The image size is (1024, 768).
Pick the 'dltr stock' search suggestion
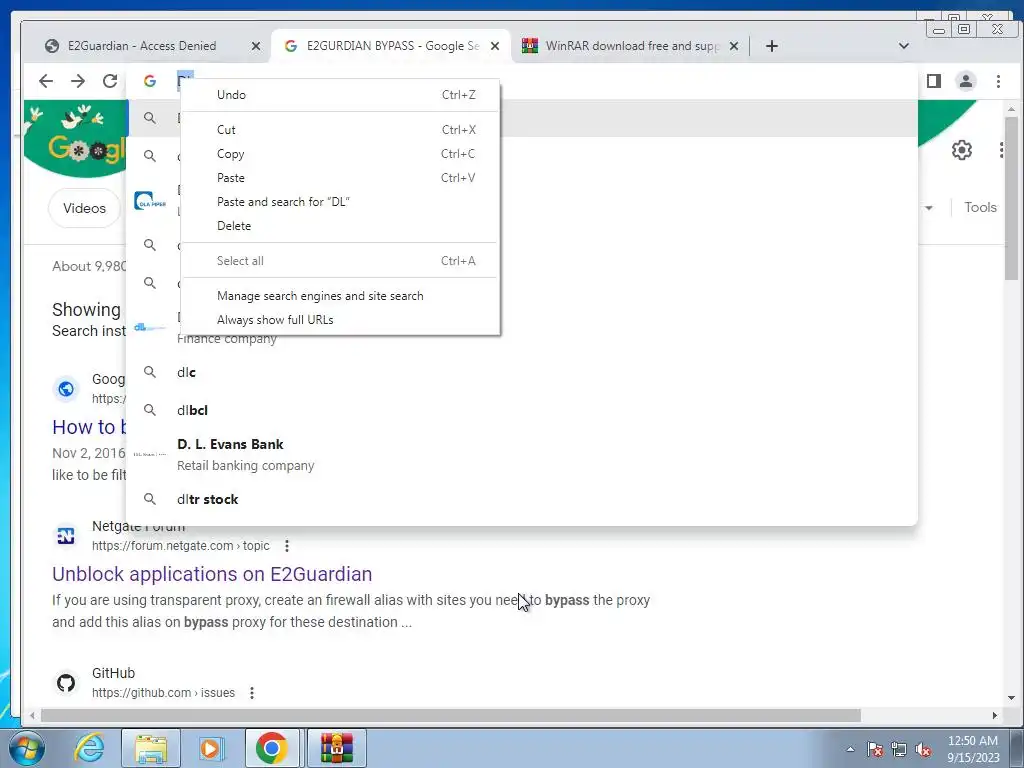click(x=522, y=499)
